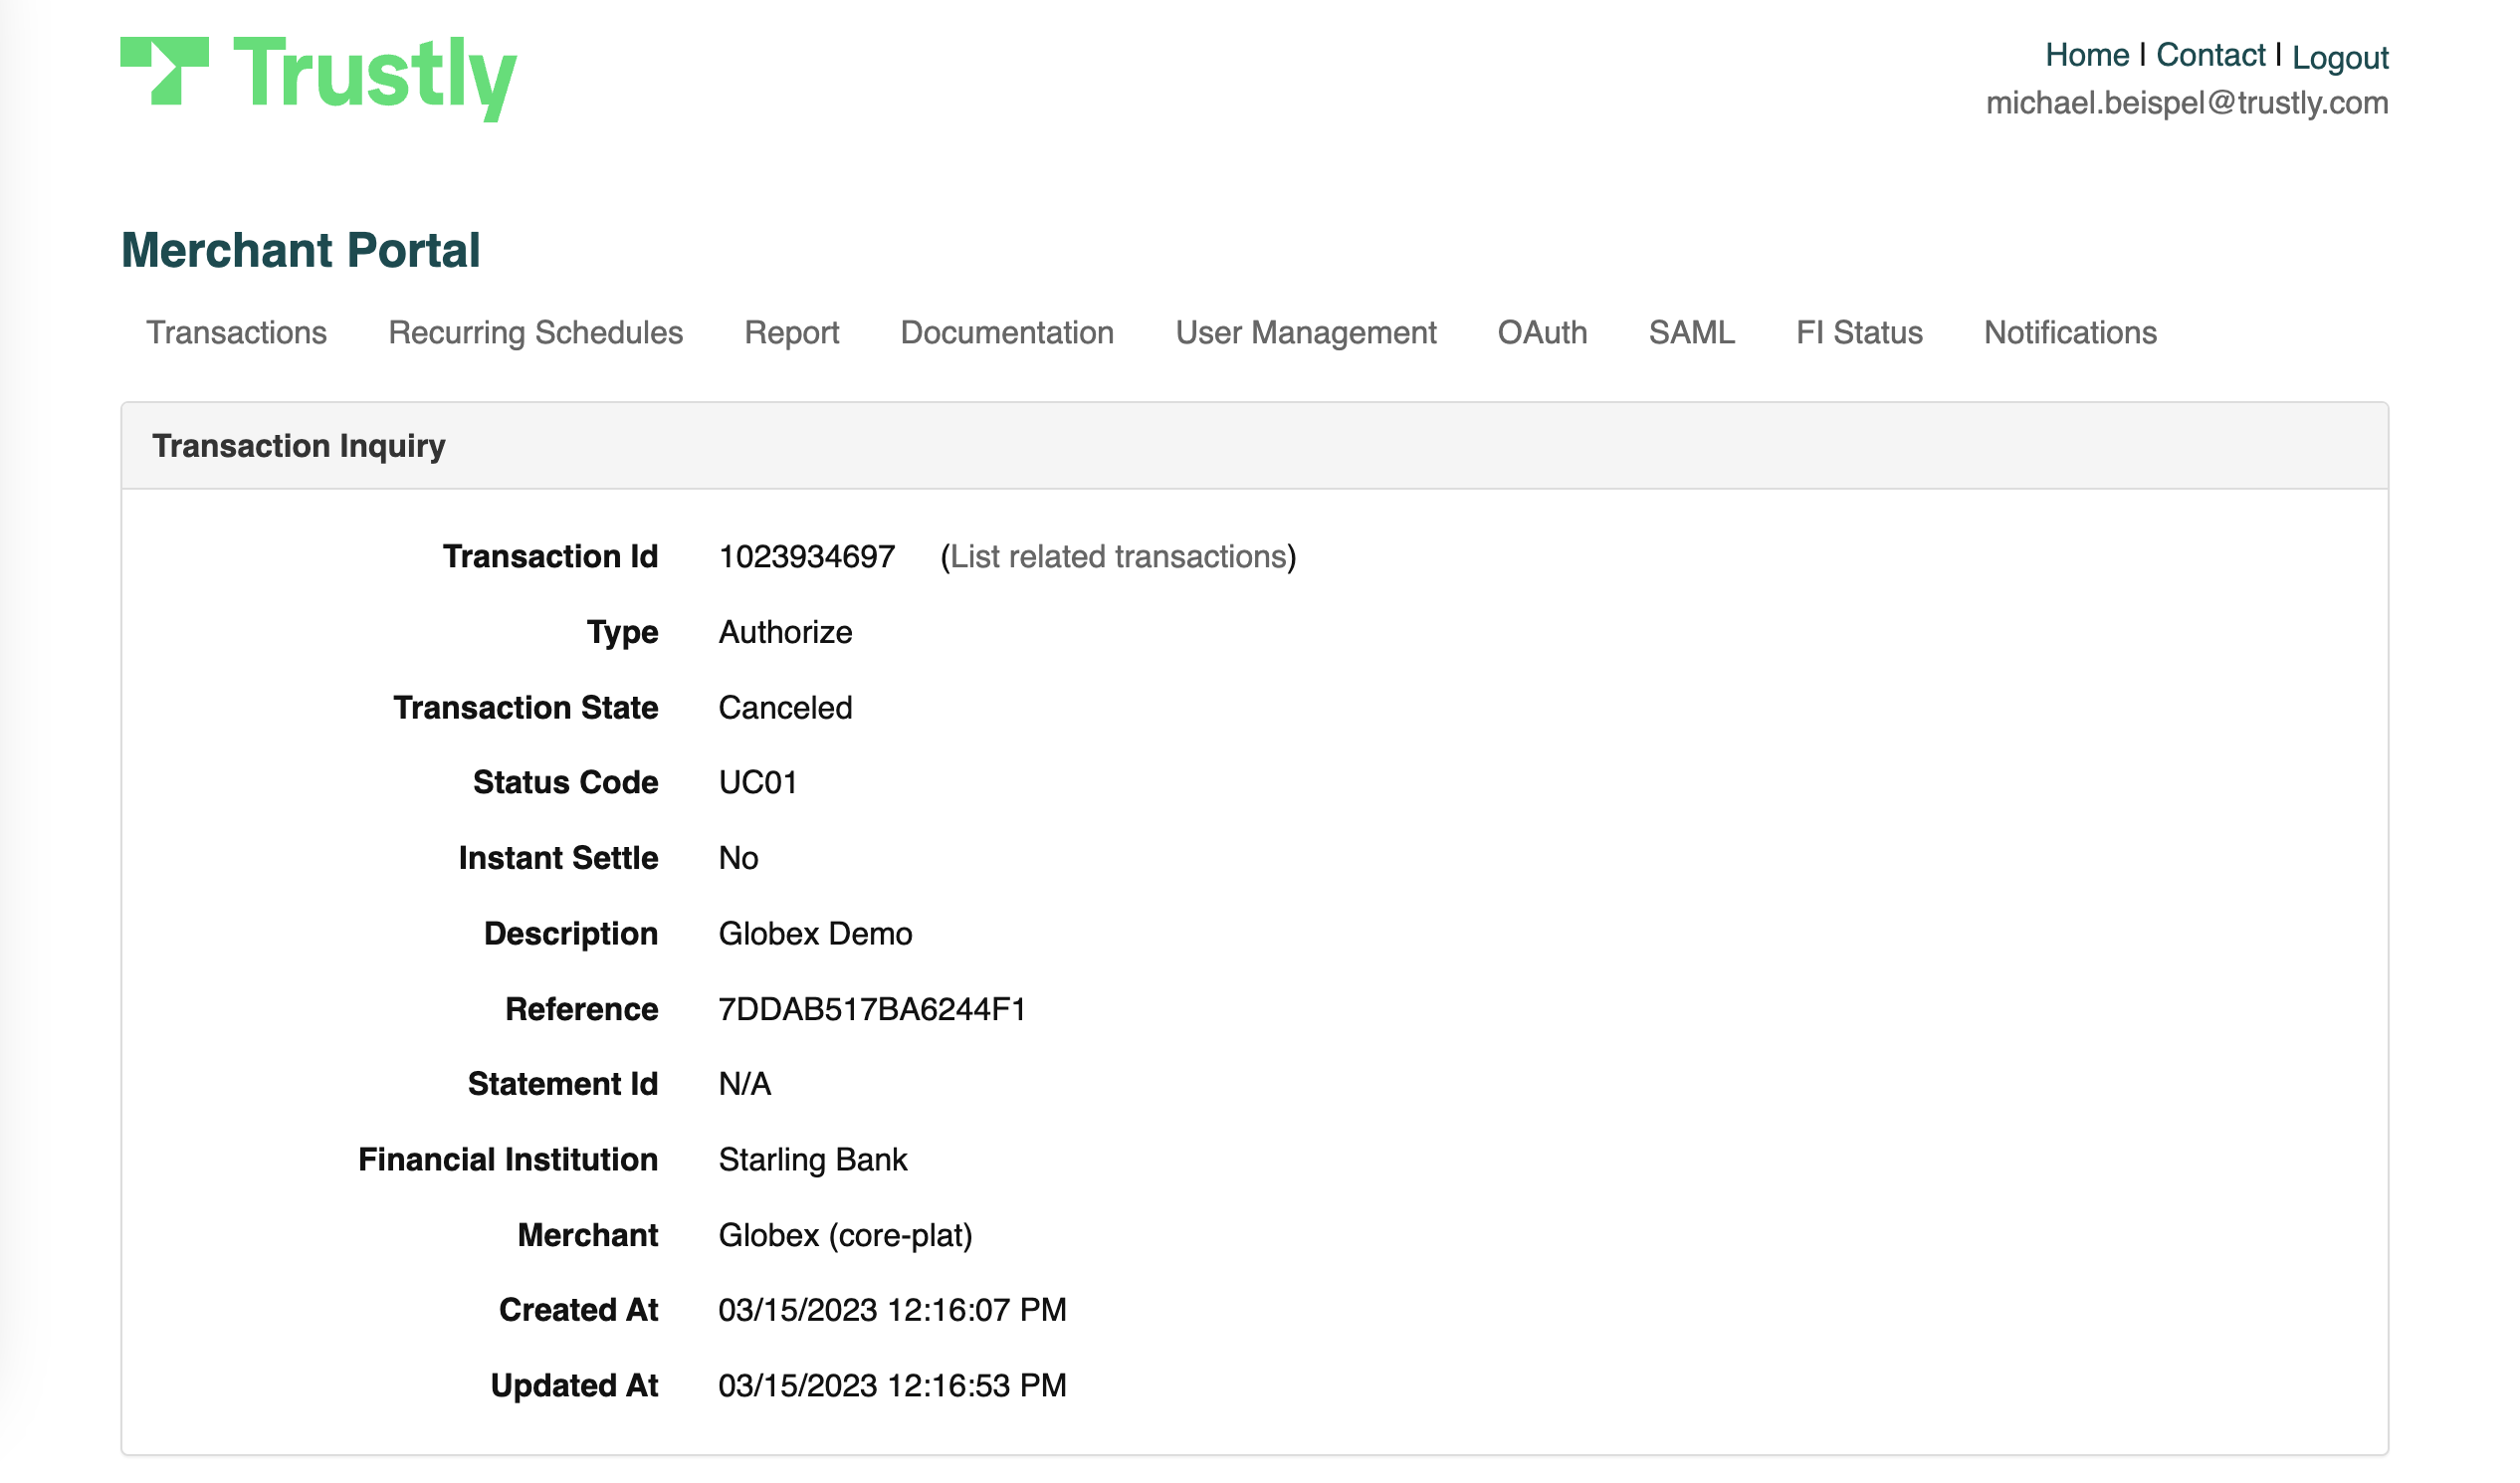The height and width of the screenshot is (1483, 2520).
Task: Click List related transactions link
Action: tap(1117, 557)
